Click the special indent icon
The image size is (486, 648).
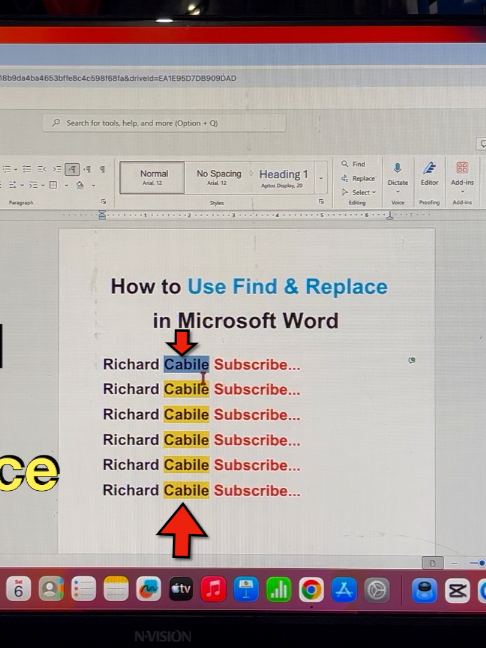[33, 185]
